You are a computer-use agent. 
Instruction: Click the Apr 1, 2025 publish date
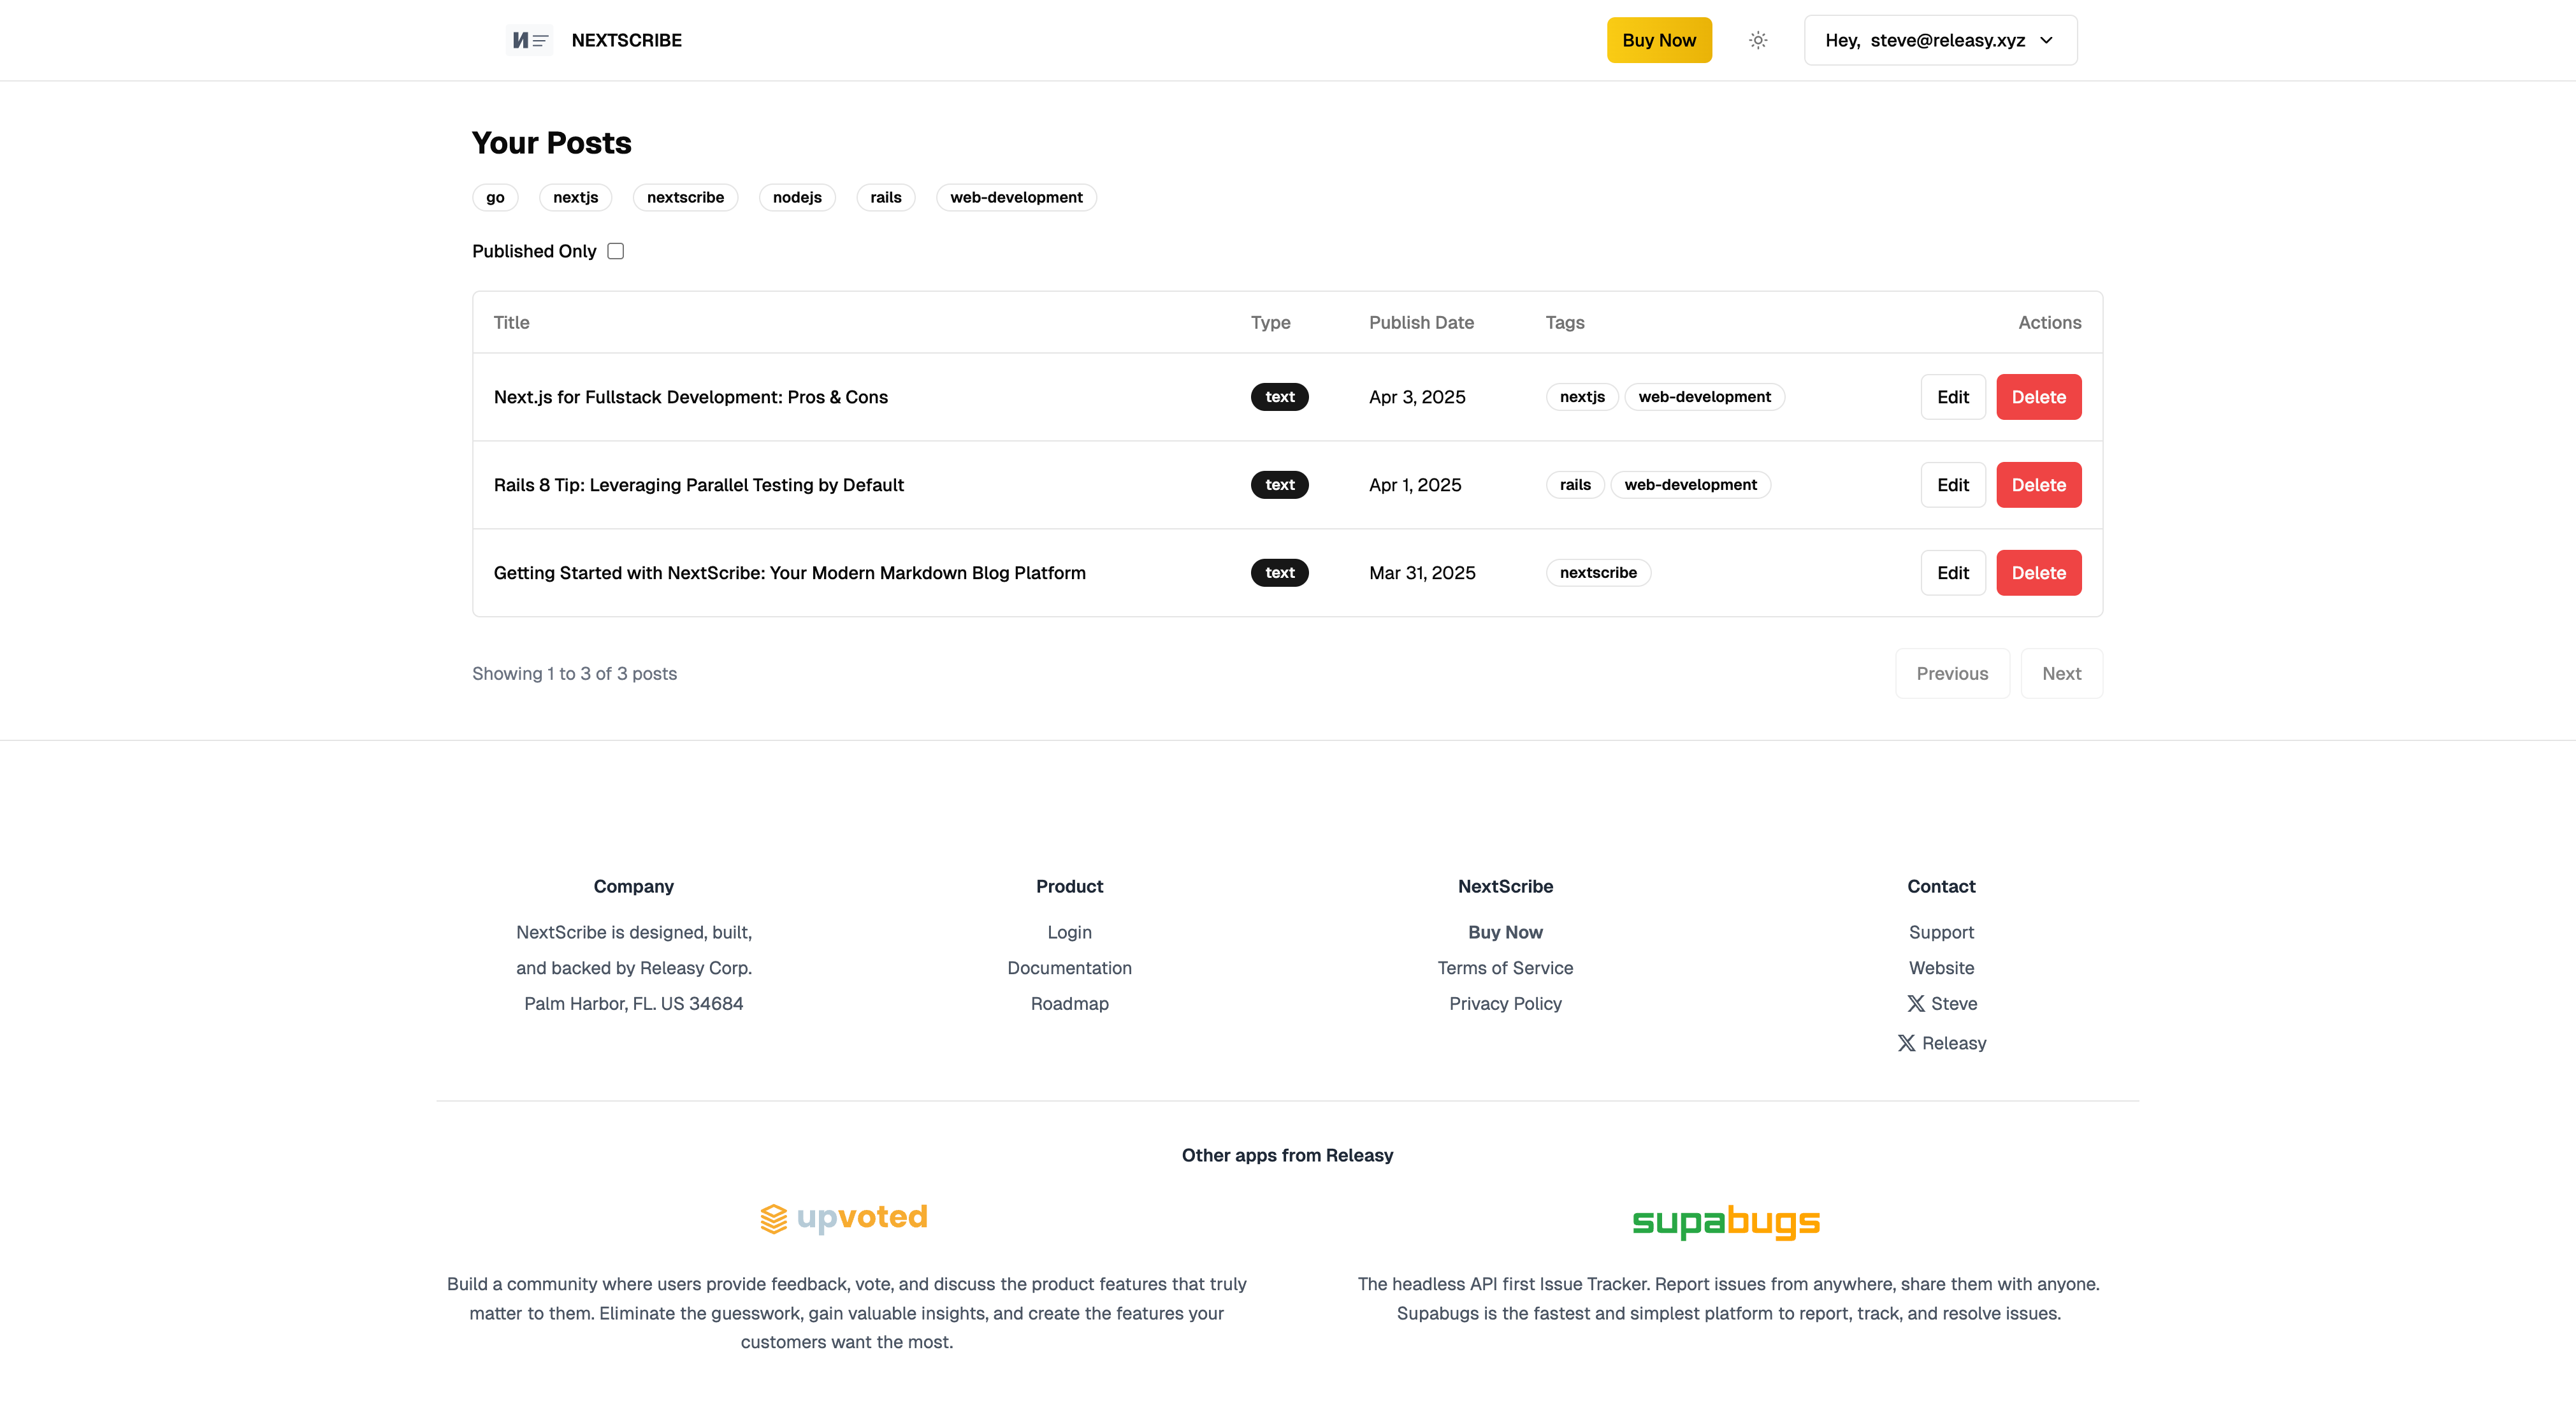(x=1415, y=485)
